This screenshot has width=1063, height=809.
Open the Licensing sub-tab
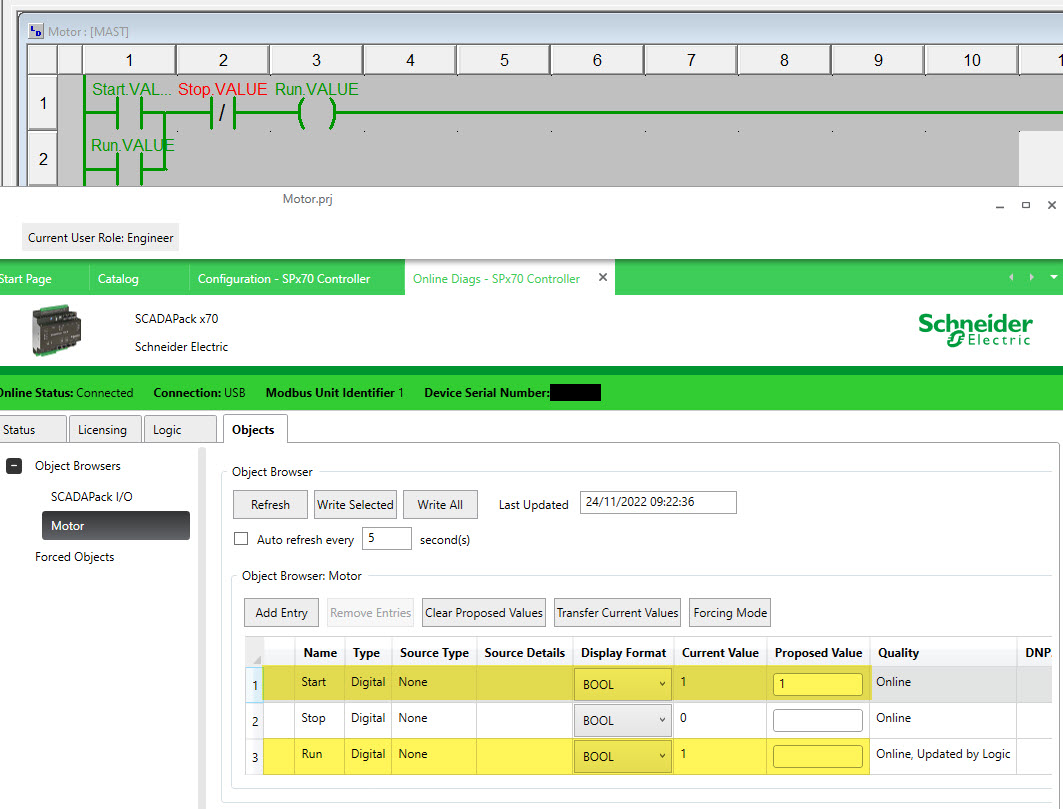coord(104,429)
